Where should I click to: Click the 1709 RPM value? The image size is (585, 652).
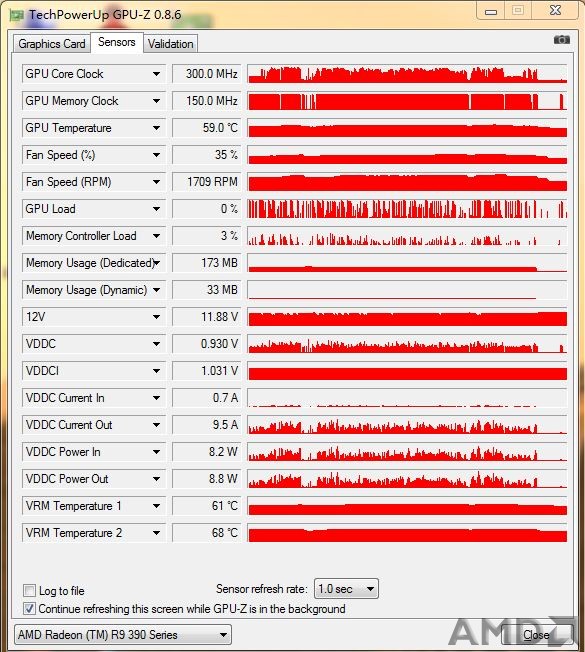tap(207, 182)
